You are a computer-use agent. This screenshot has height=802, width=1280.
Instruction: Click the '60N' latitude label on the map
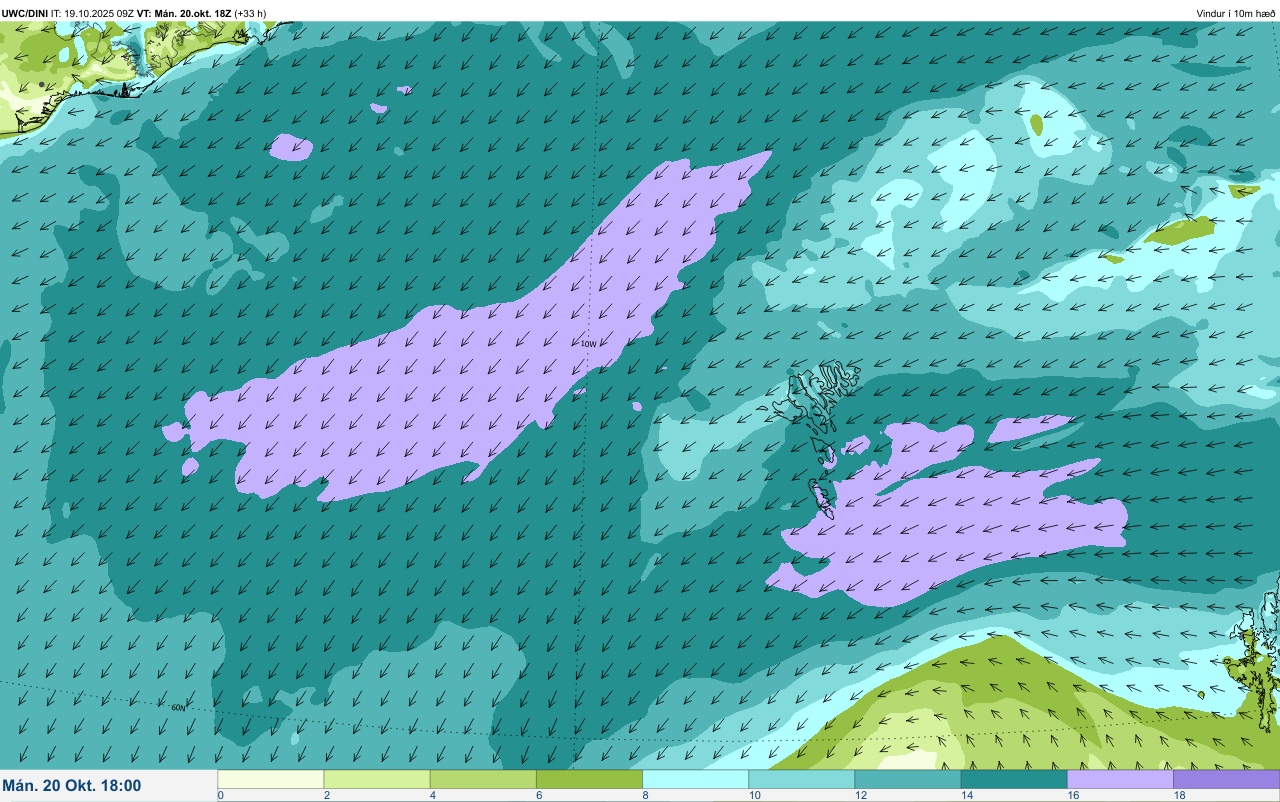click(x=178, y=708)
